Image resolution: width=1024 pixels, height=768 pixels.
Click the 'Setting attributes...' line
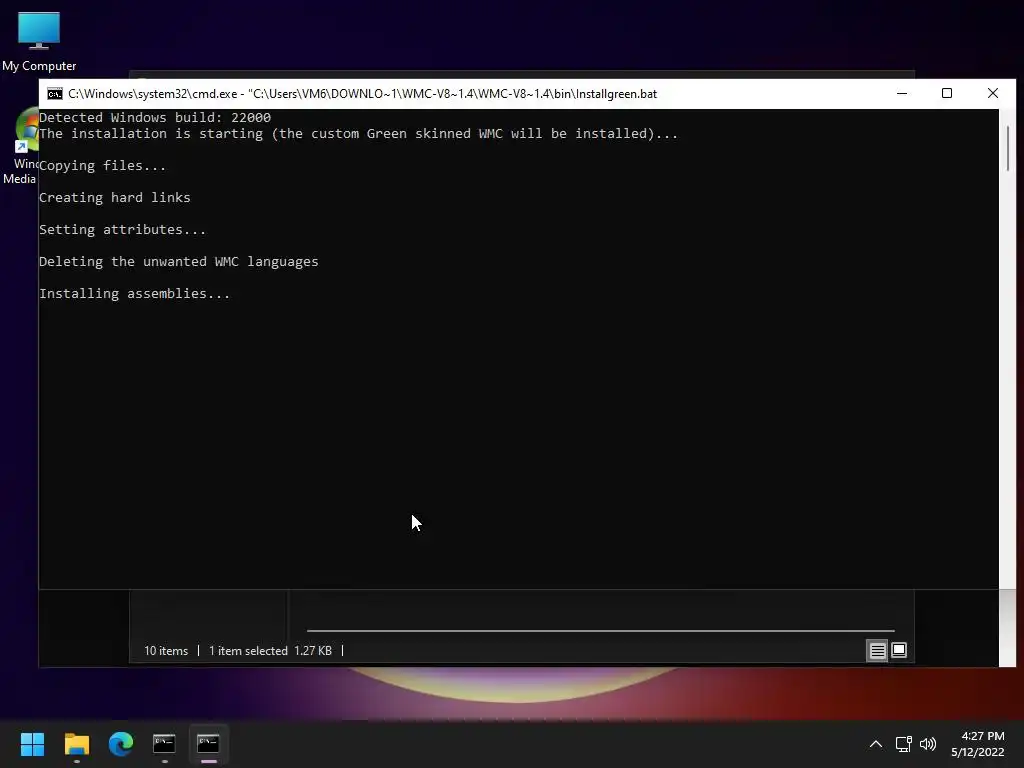tap(123, 230)
